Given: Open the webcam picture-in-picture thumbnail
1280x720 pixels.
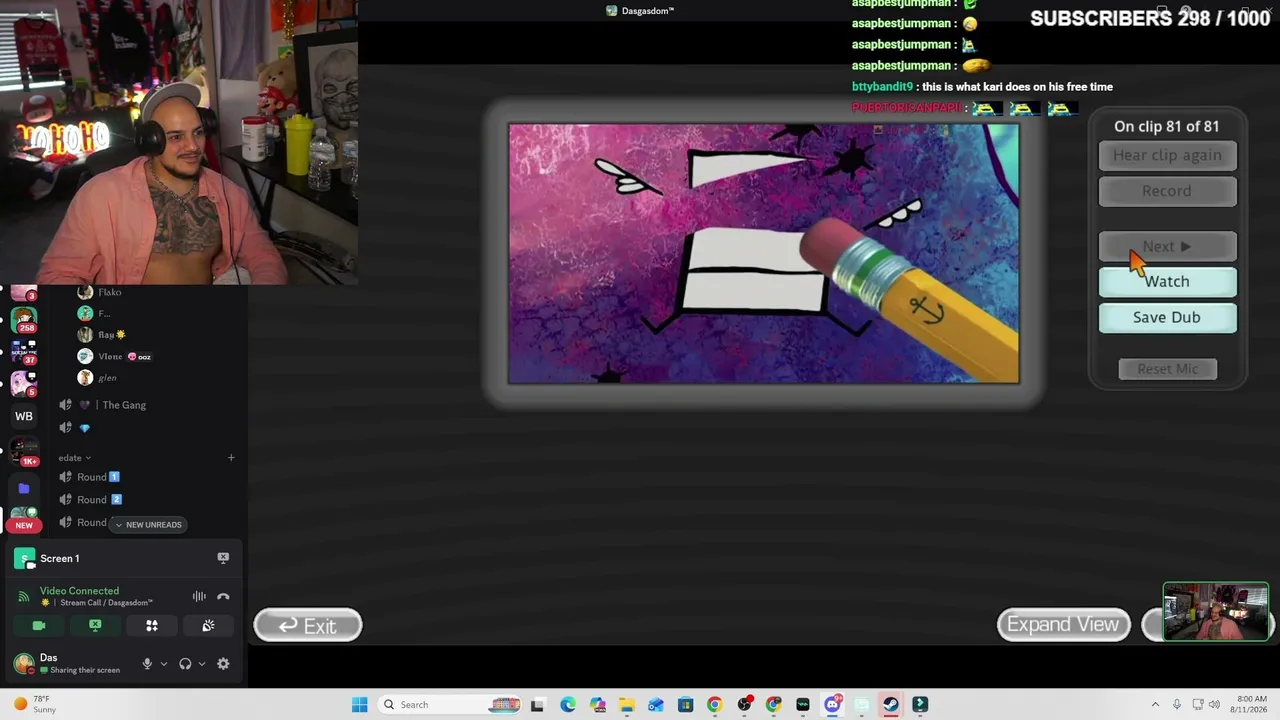Looking at the screenshot, I should click(1216, 611).
